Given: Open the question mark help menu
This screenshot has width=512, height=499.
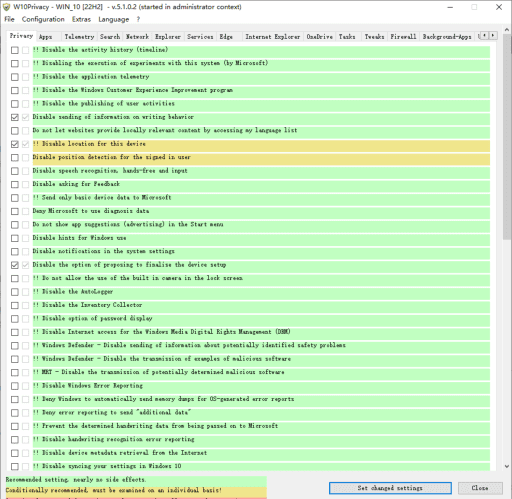Looking at the screenshot, I should point(138,19).
